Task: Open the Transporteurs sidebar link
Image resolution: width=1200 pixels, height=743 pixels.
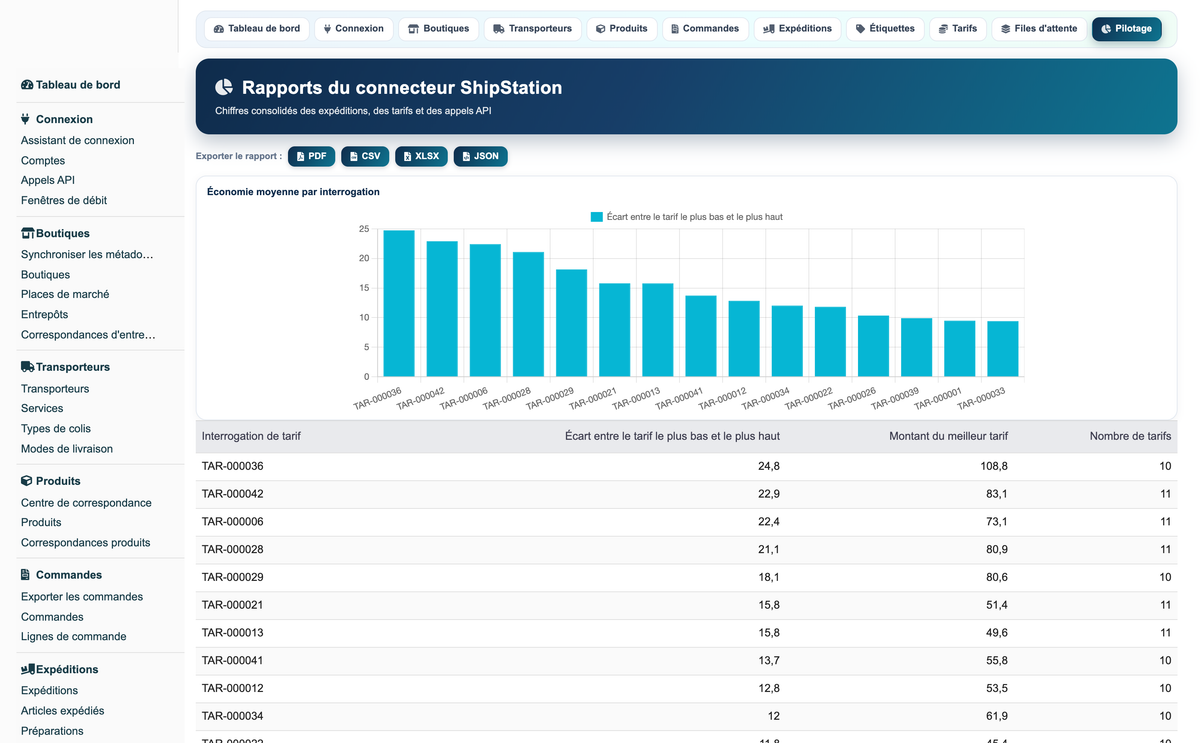Action: point(55,389)
